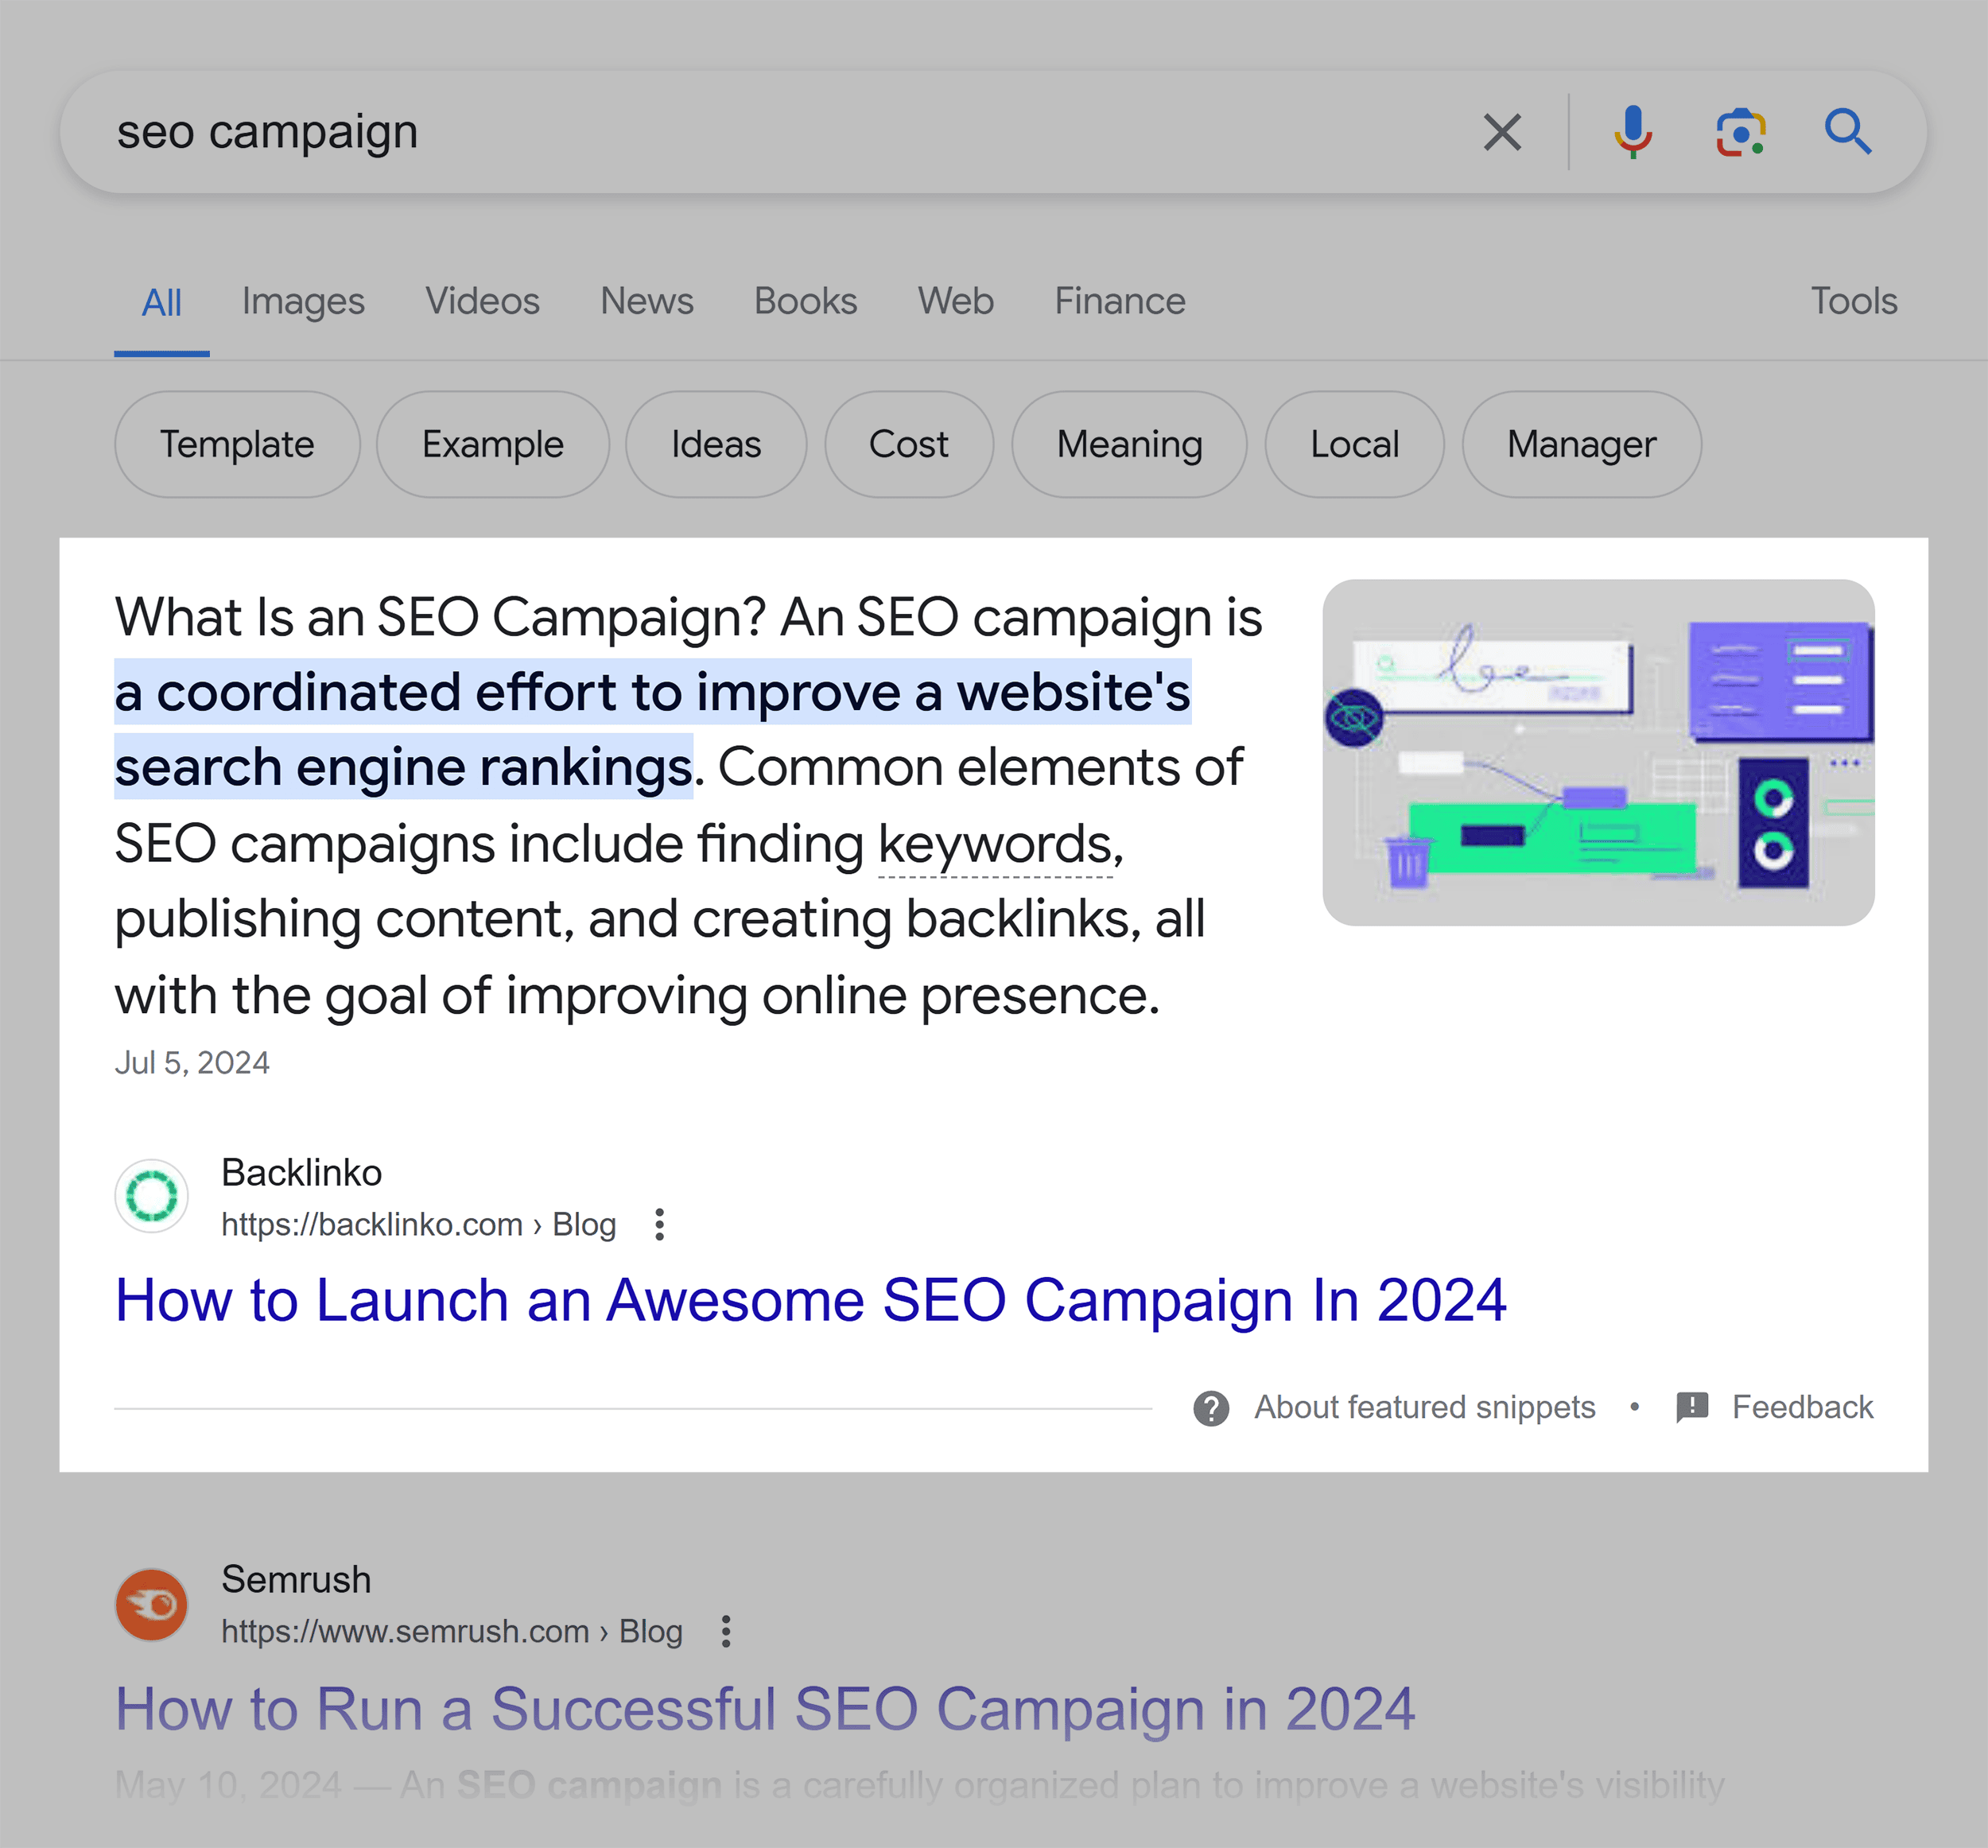Click the question mark icon for featured snippets
This screenshot has width=1988, height=1848.
pos(1211,1408)
